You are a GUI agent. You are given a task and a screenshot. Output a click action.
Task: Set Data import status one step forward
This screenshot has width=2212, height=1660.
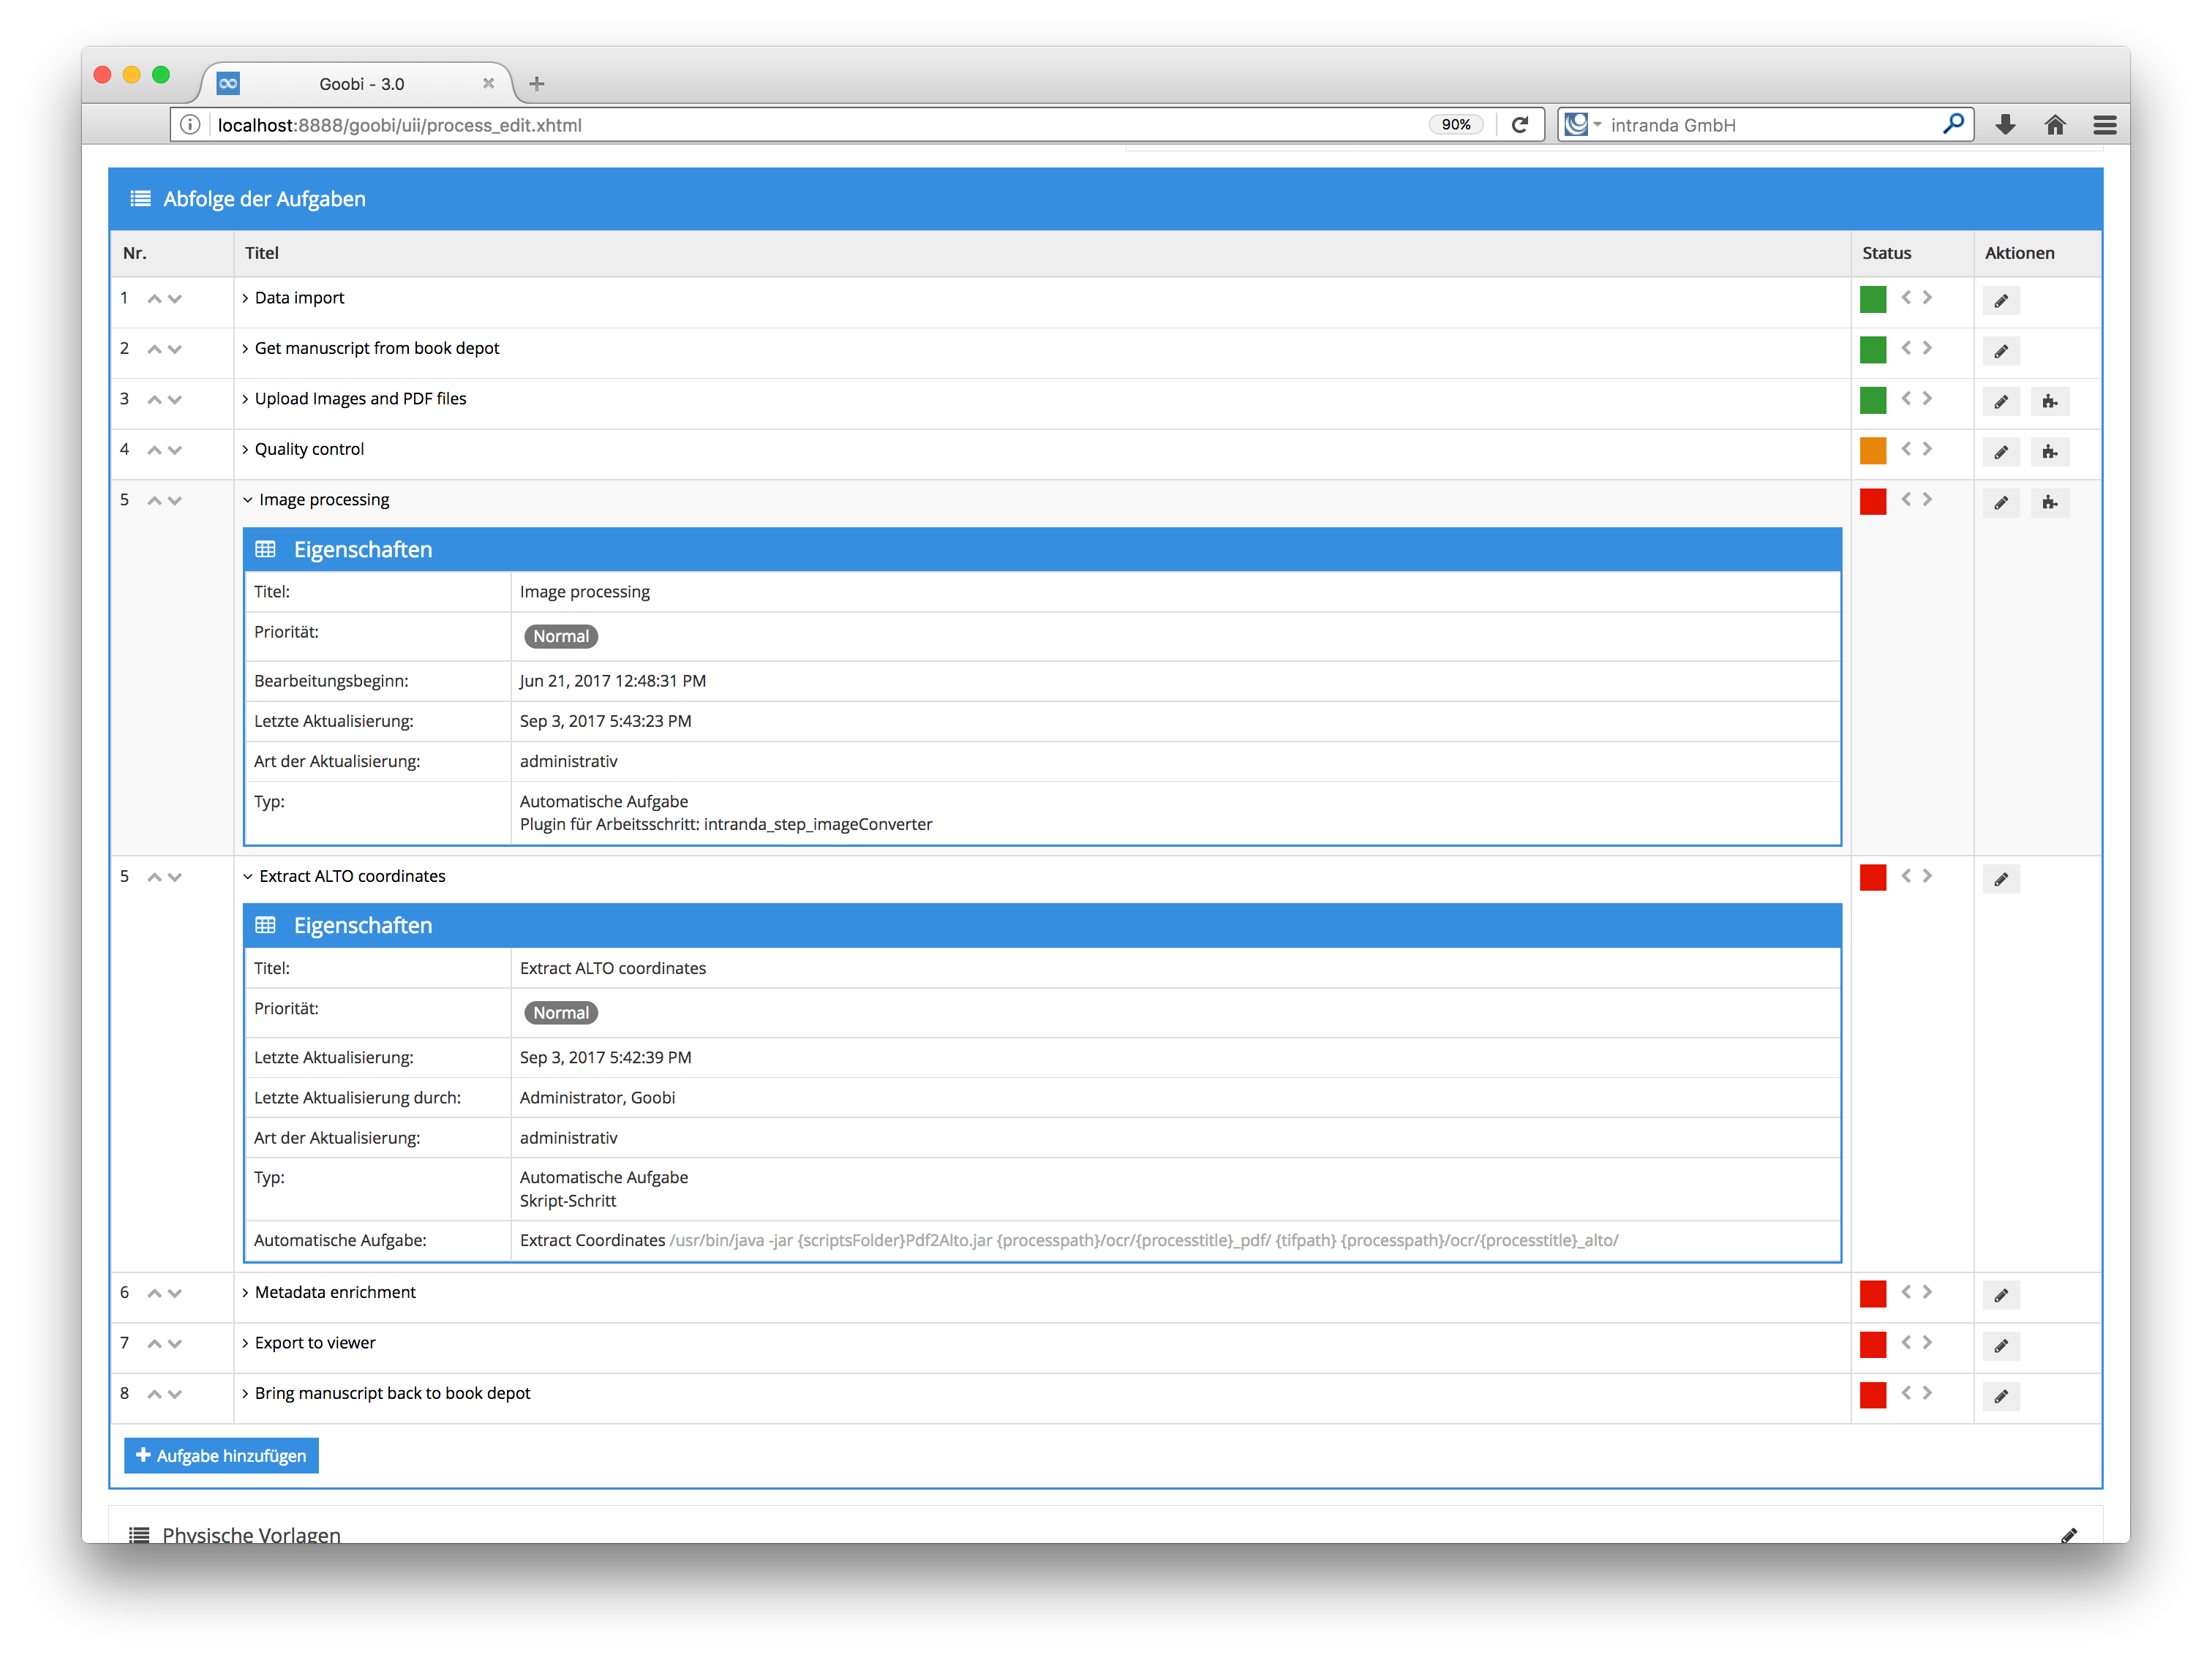(x=1927, y=297)
